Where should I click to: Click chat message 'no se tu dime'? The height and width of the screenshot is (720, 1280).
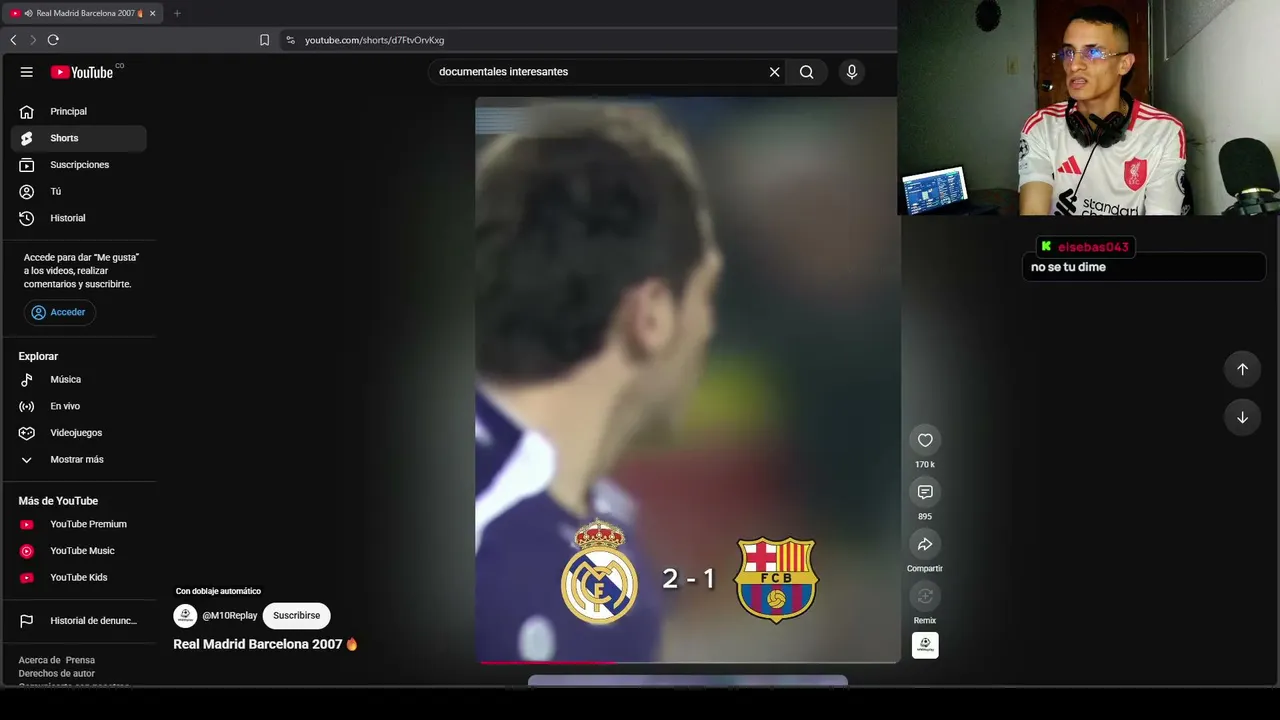pyautogui.click(x=1068, y=267)
